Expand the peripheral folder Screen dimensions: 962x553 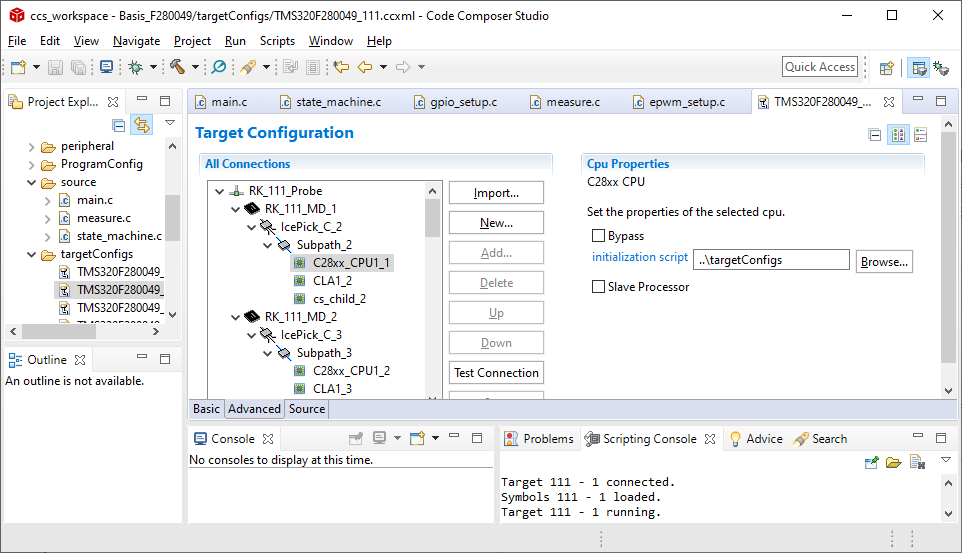[x=32, y=147]
